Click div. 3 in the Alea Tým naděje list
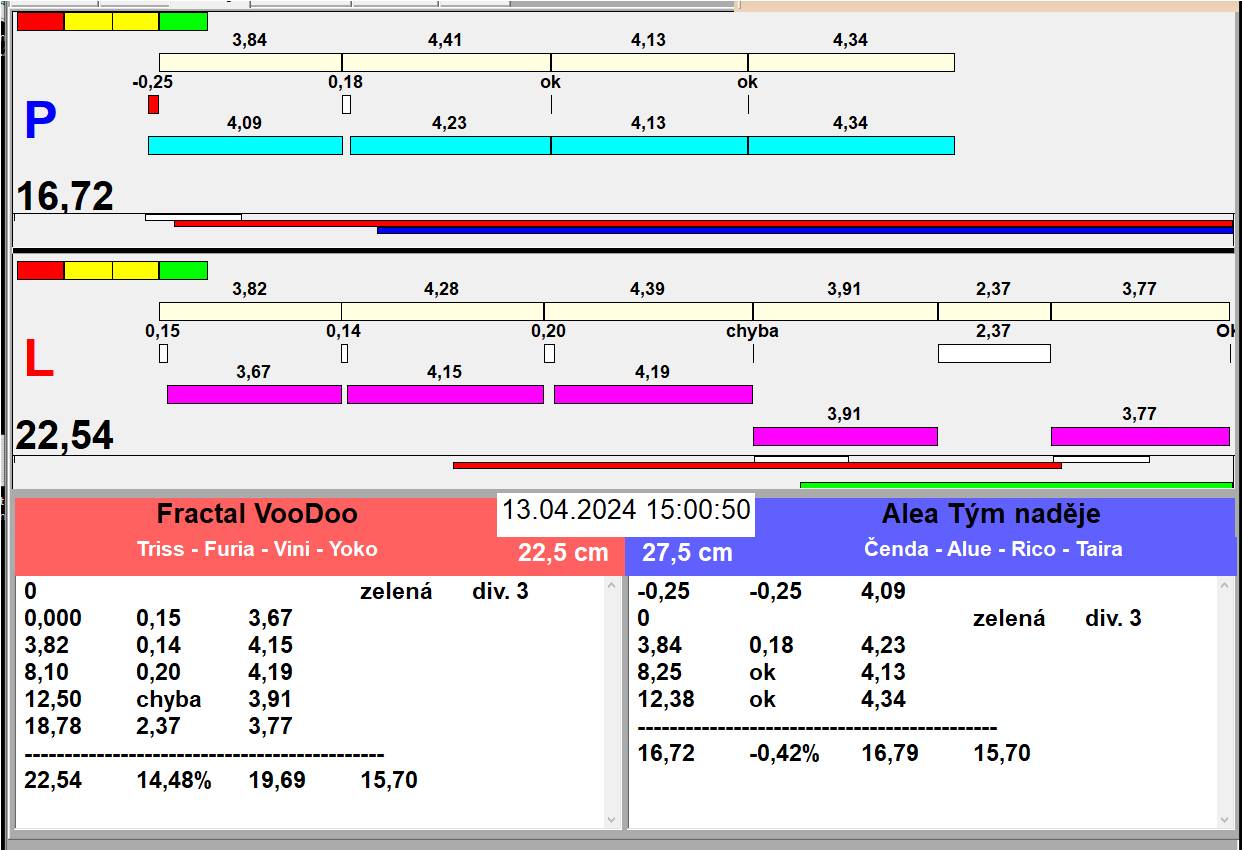The image size is (1242, 850). [x=1113, y=619]
